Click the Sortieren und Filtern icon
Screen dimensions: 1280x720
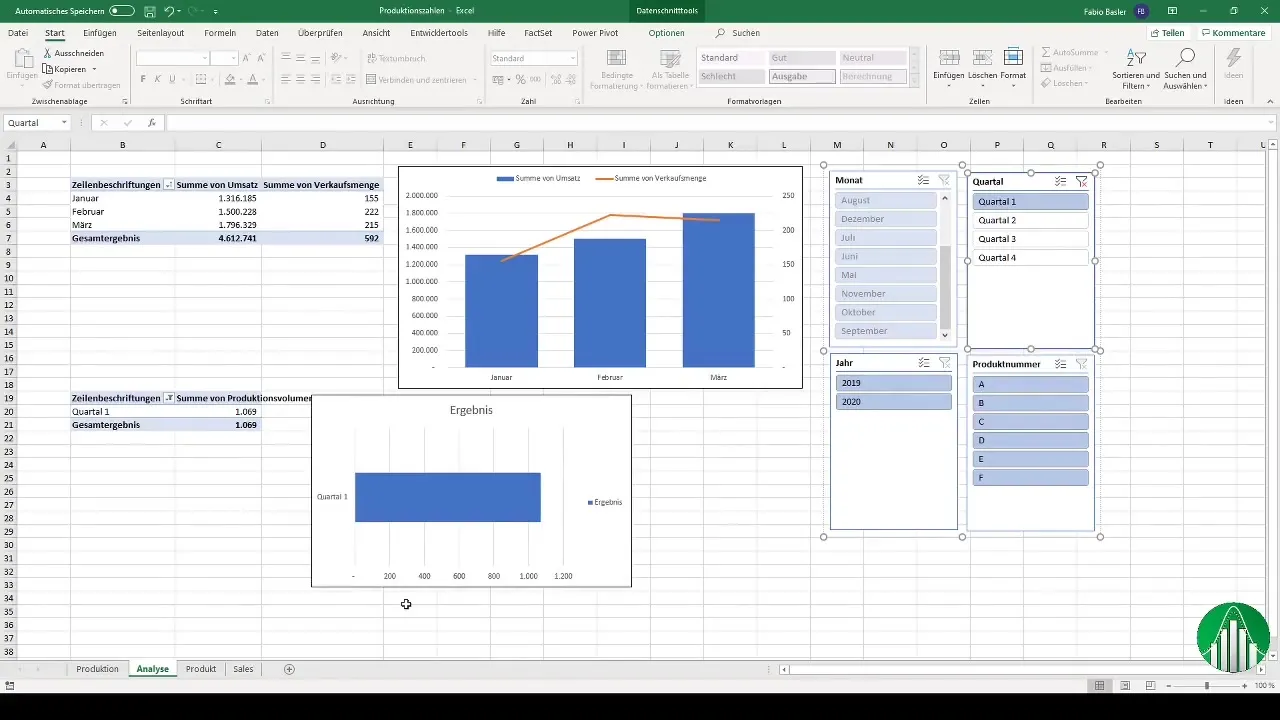(1136, 58)
